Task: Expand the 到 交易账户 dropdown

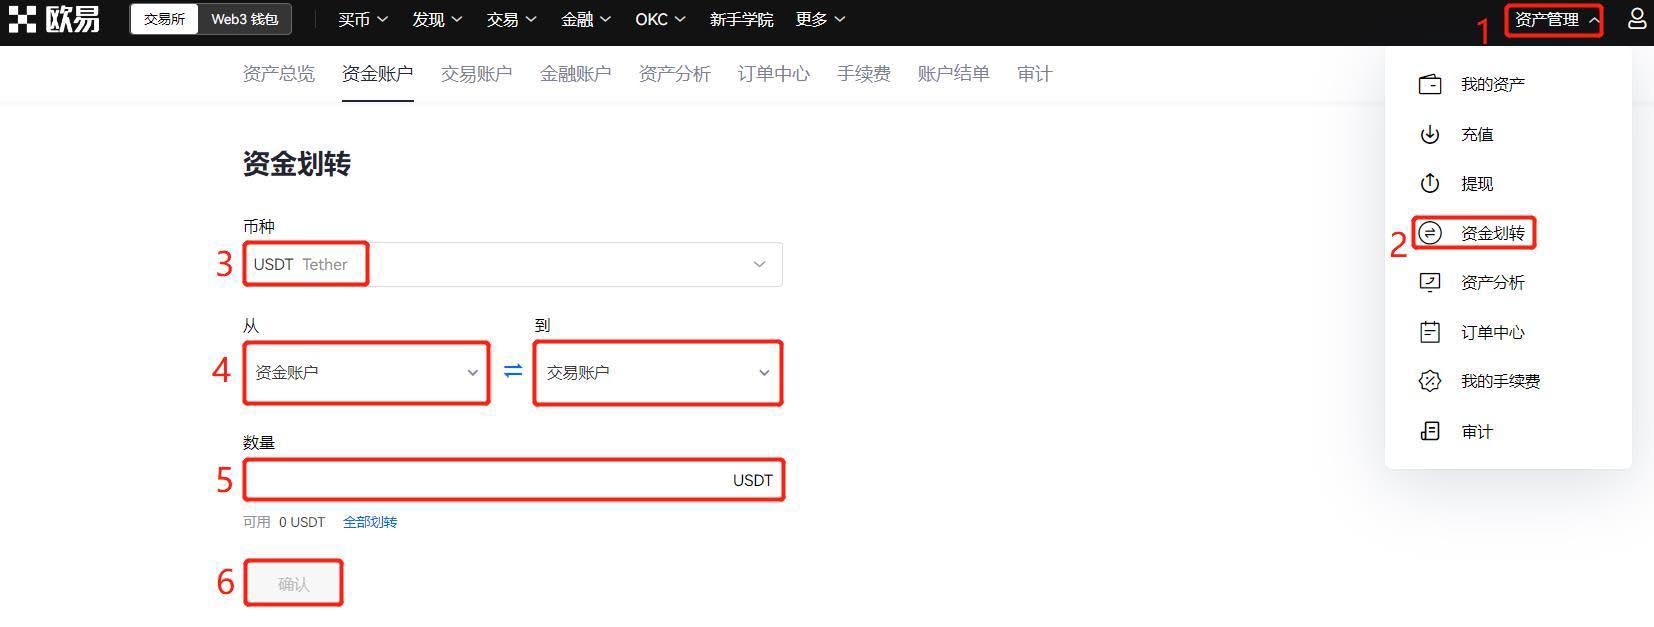Action: 658,372
